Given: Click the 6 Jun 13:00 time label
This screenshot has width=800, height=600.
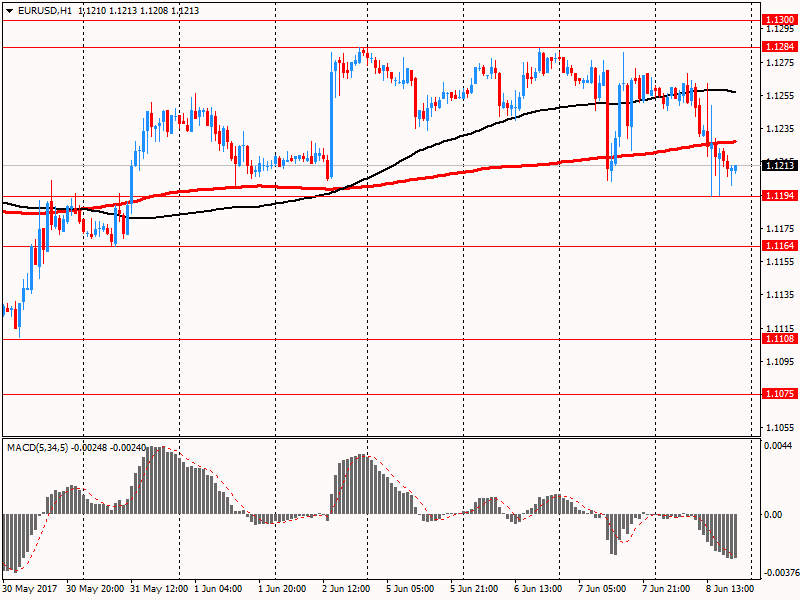Looking at the screenshot, I should [538, 589].
